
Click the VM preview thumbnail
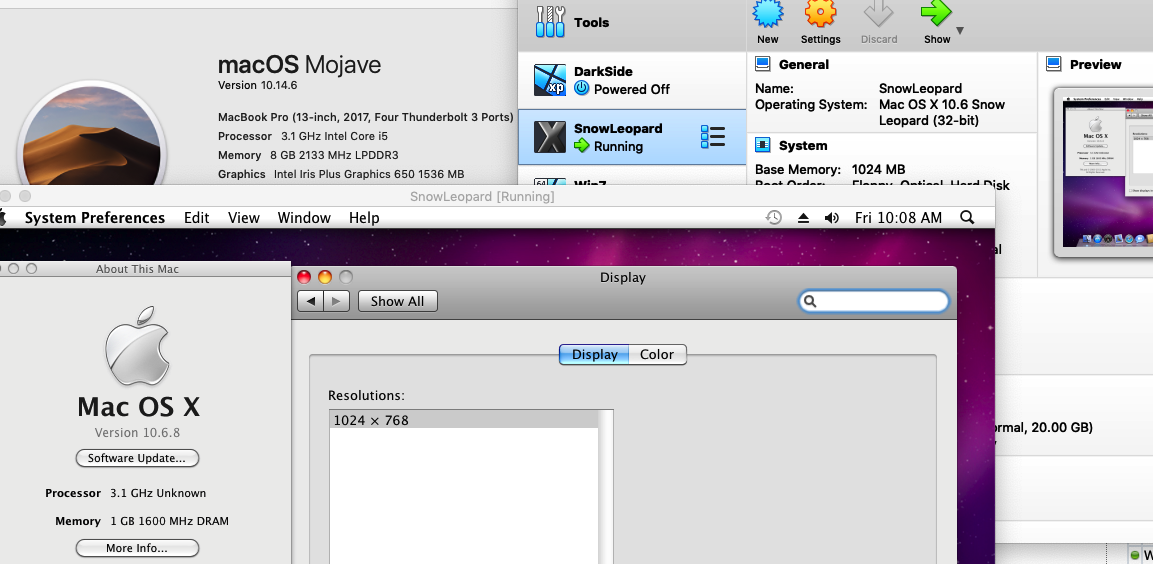[x=1103, y=173]
